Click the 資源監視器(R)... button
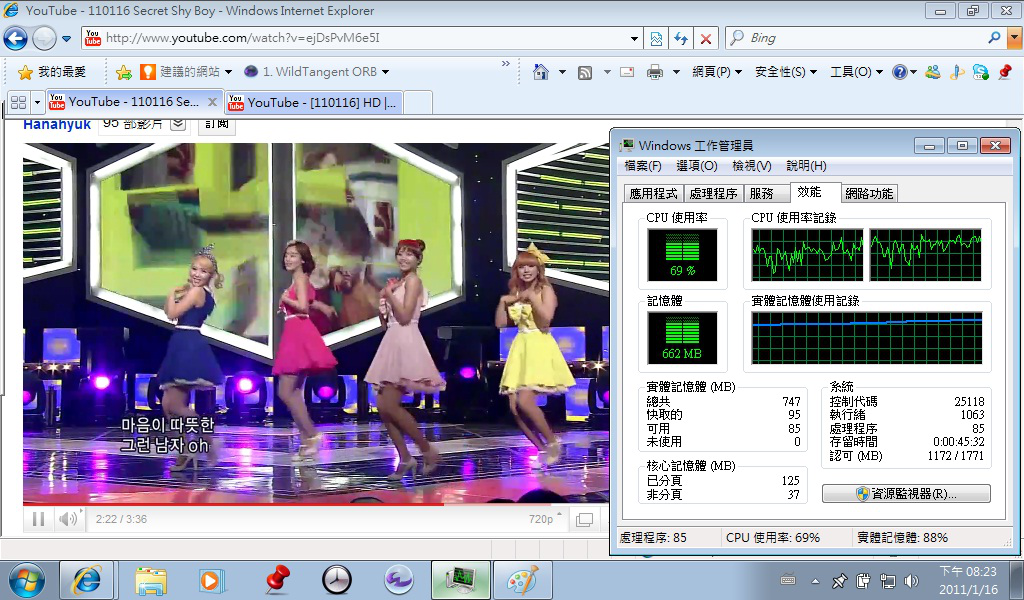The width and height of the screenshot is (1024, 600). 906,494
